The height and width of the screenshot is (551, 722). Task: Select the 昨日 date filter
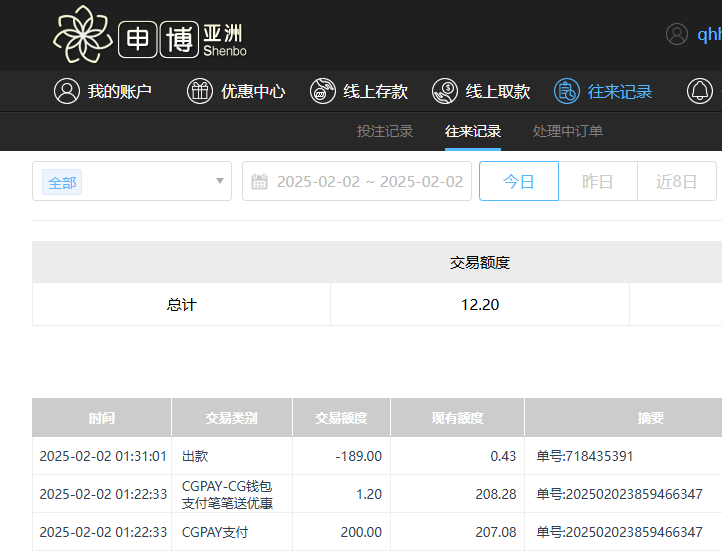point(597,182)
